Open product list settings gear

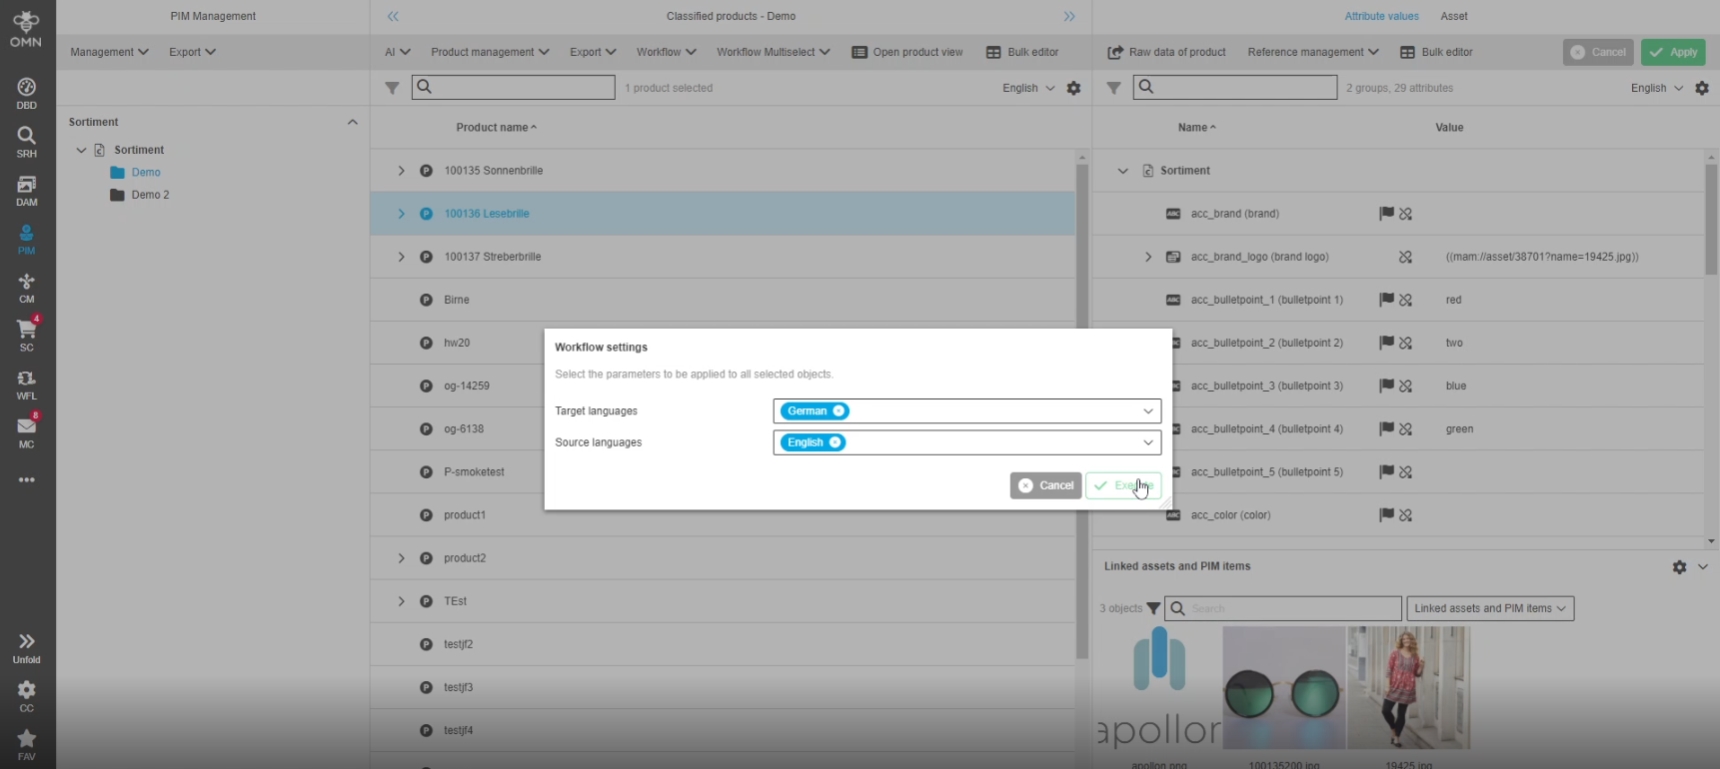pos(1074,88)
